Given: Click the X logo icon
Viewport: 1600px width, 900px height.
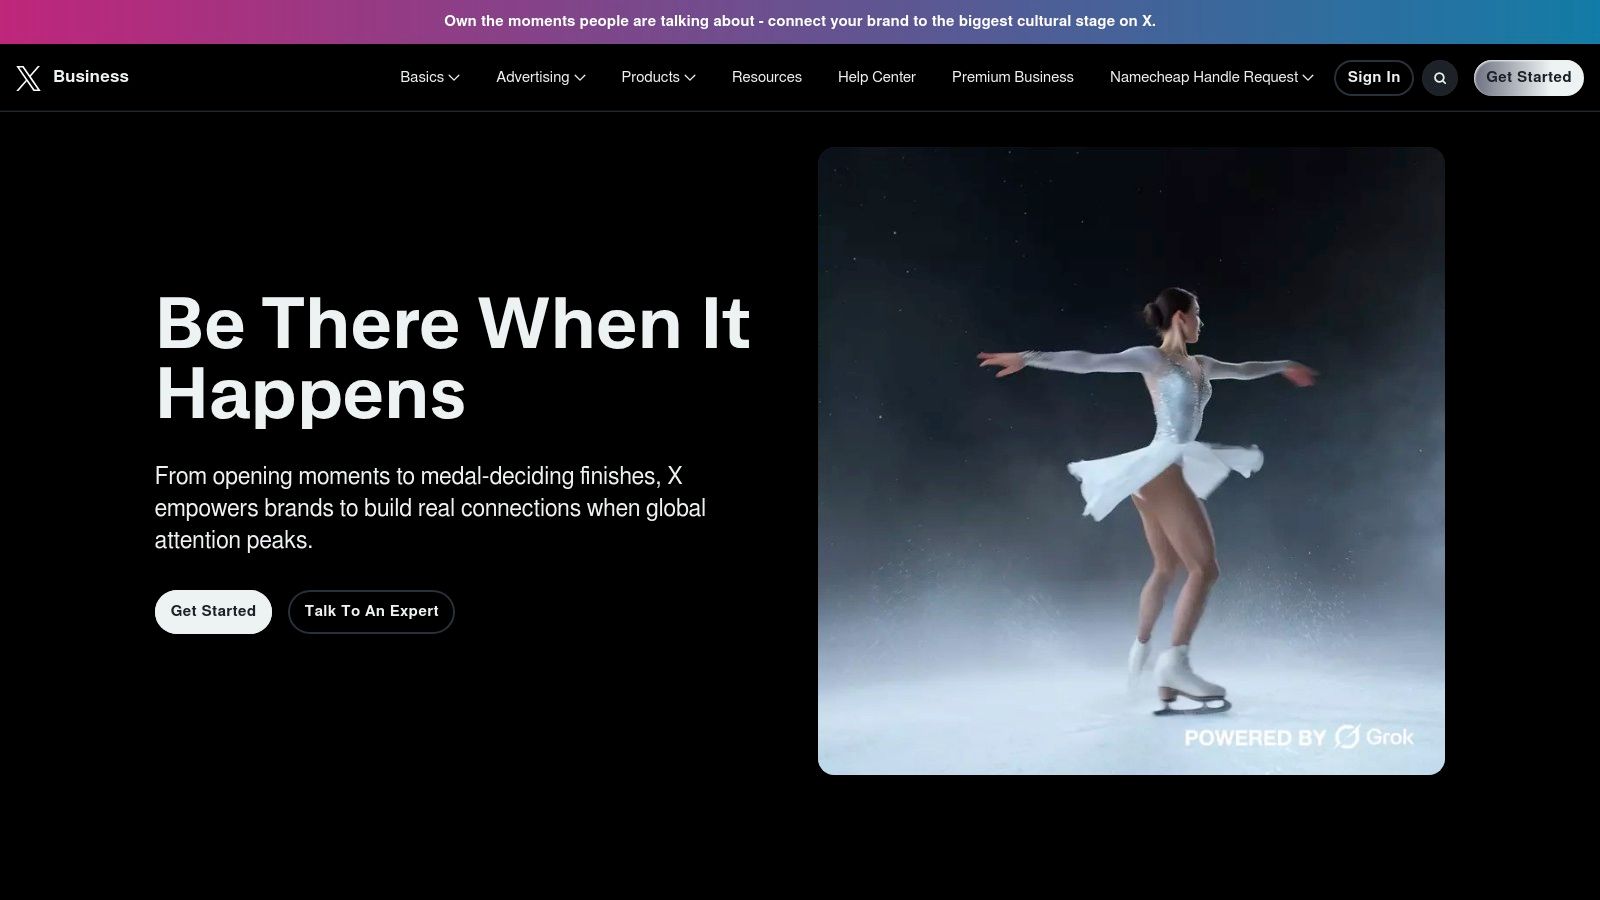Looking at the screenshot, I should (x=28, y=78).
